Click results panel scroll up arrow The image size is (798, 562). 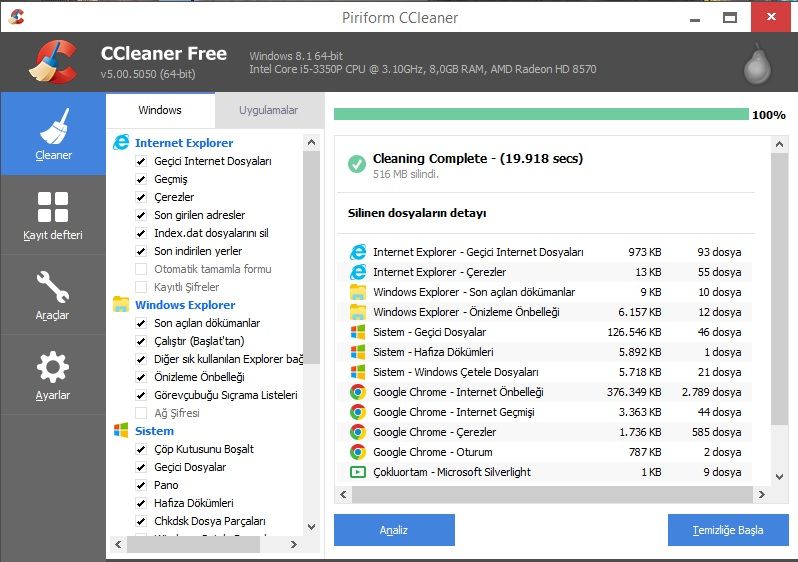tap(779, 145)
